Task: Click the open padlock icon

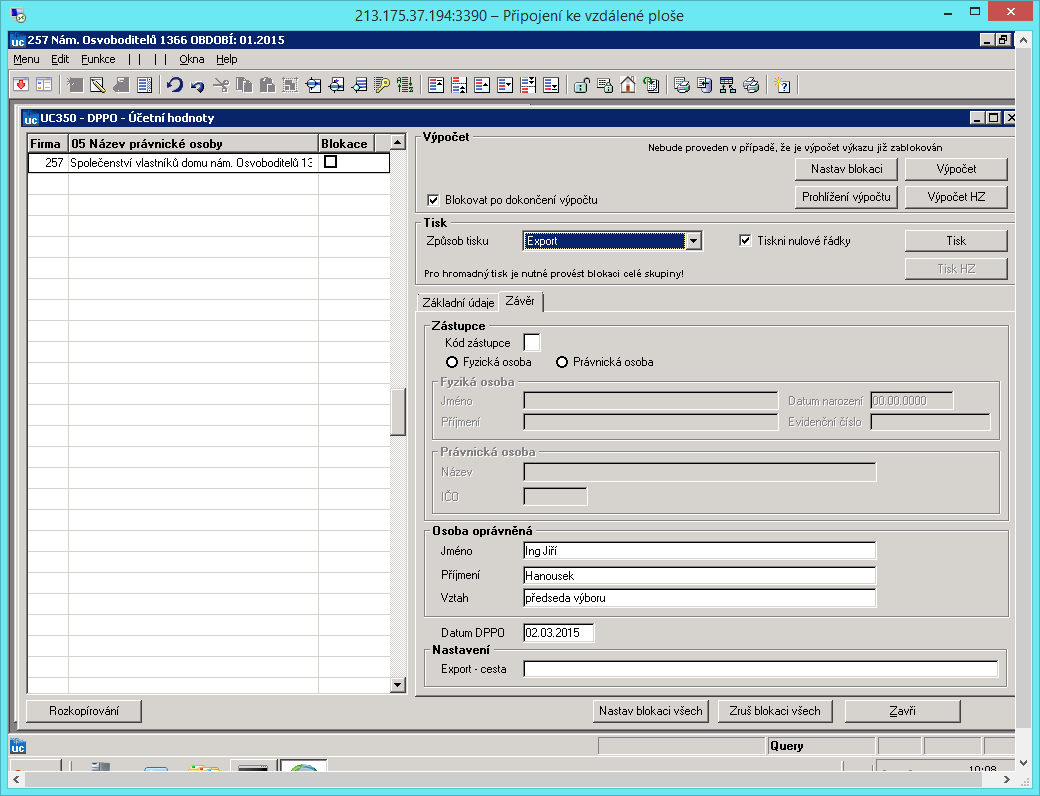Action: pos(582,85)
